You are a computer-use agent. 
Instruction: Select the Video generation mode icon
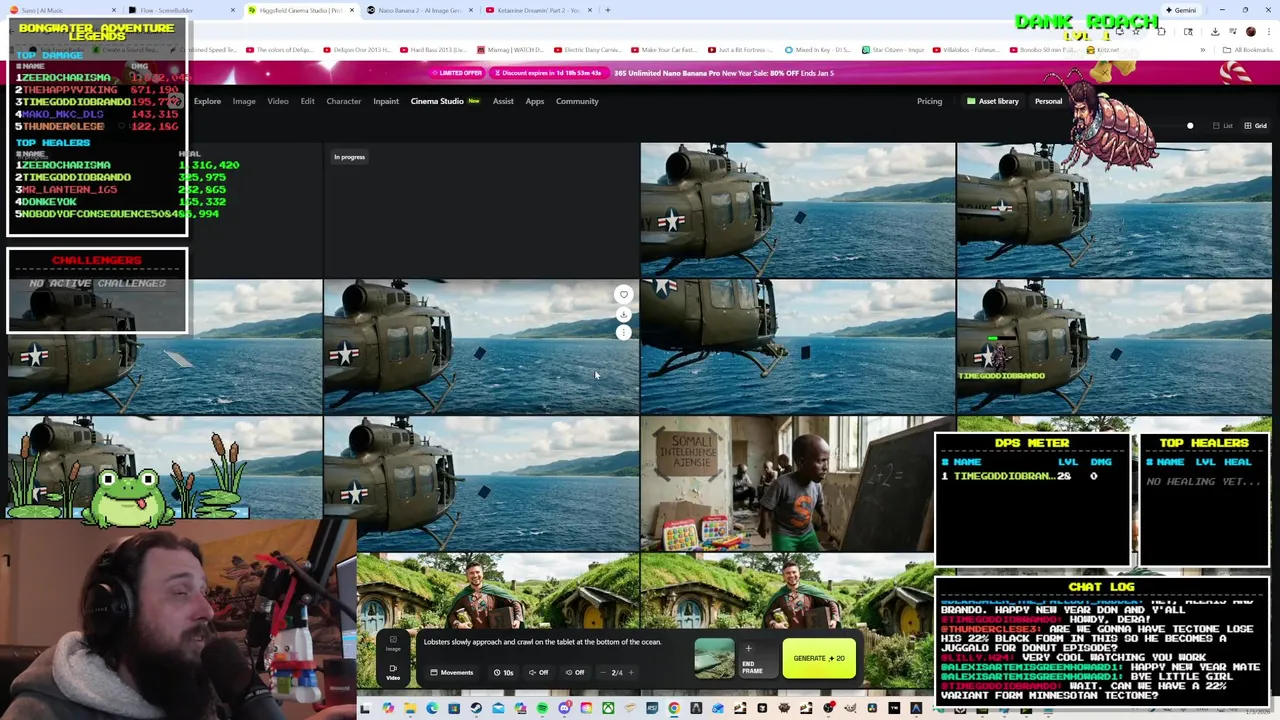click(x=393, y=672)
